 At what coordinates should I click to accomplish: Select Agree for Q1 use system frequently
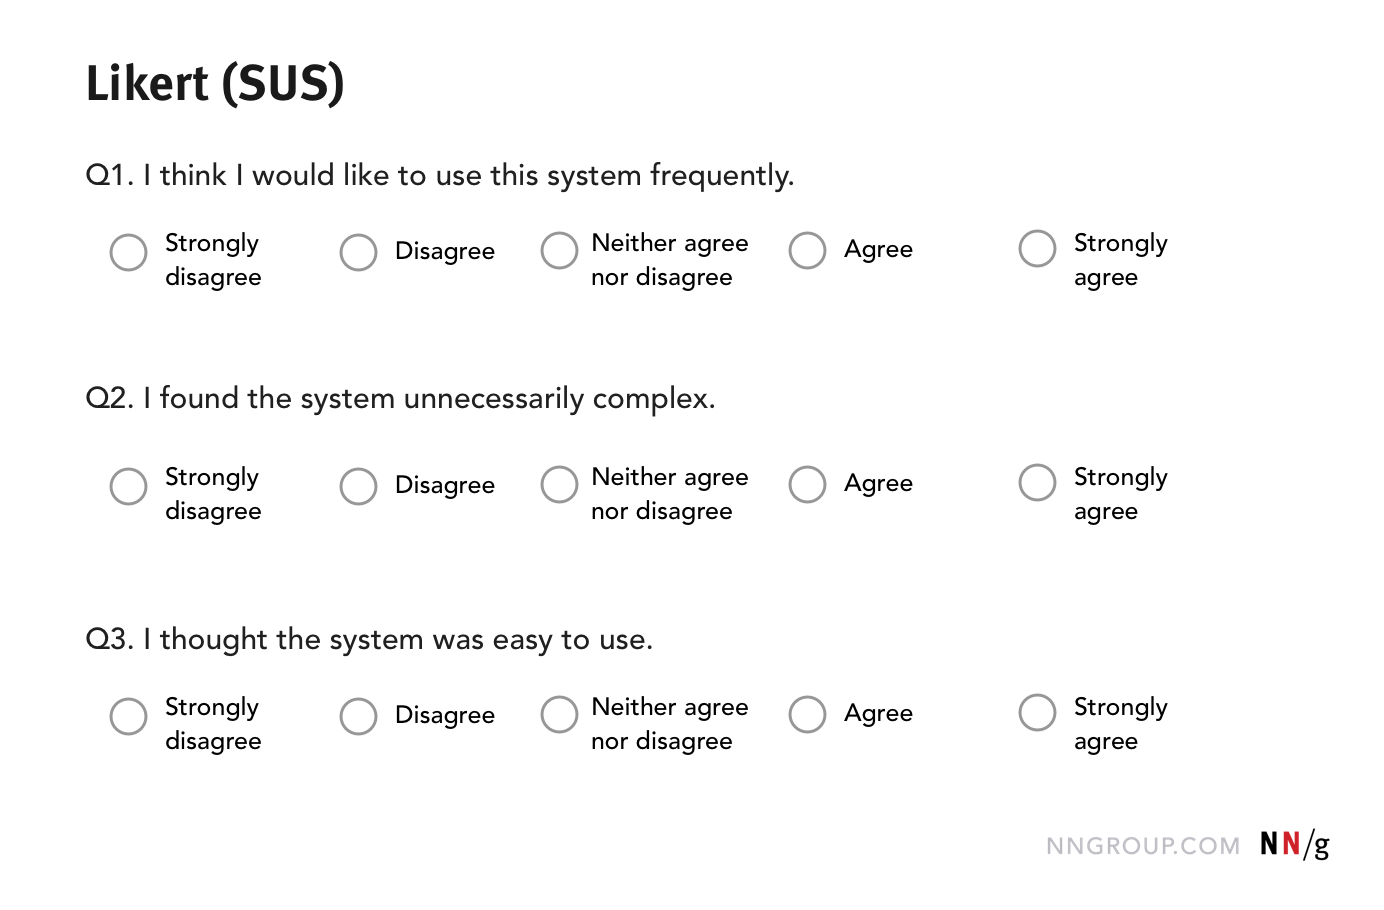[807, 251]
